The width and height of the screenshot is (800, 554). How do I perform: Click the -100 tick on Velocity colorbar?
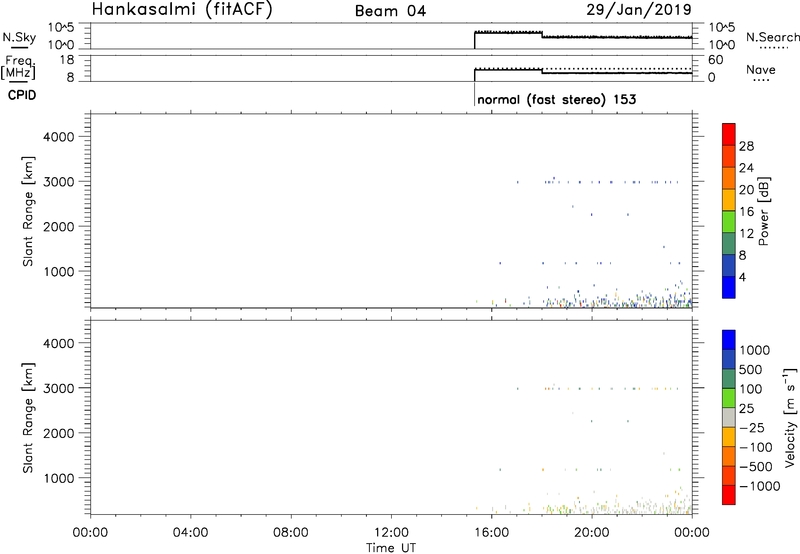[756, 447]
